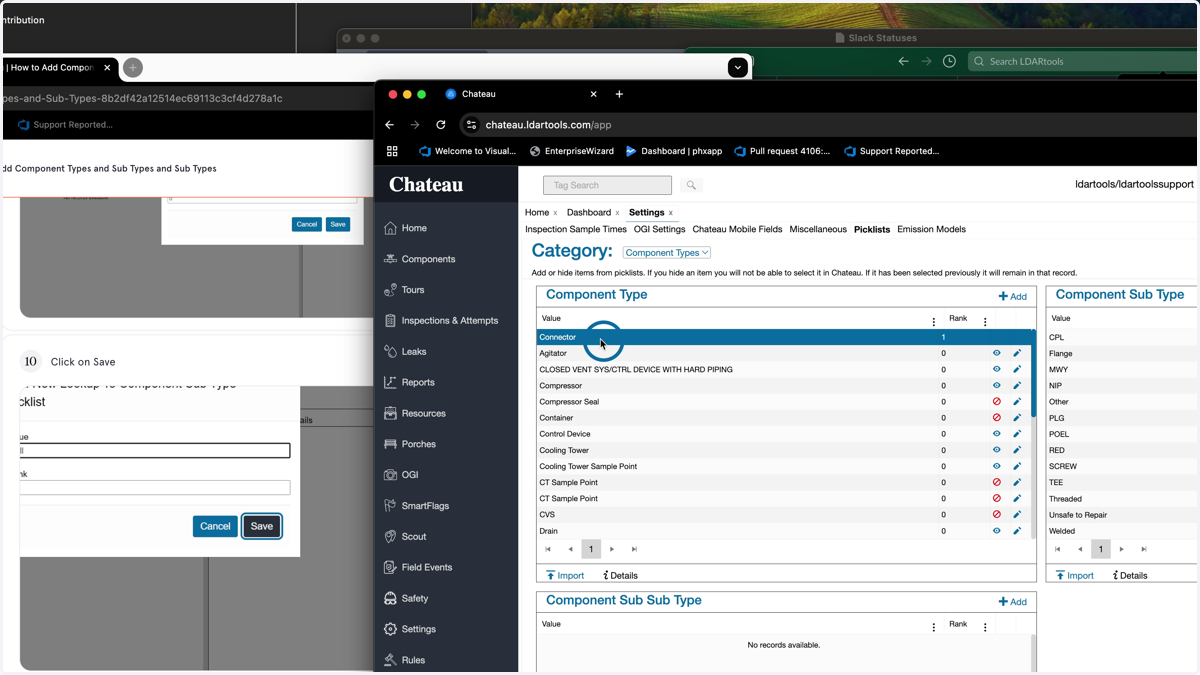
Task: Hide Cooling Tower Sample Point via eye icon
Action: point(996,466)
